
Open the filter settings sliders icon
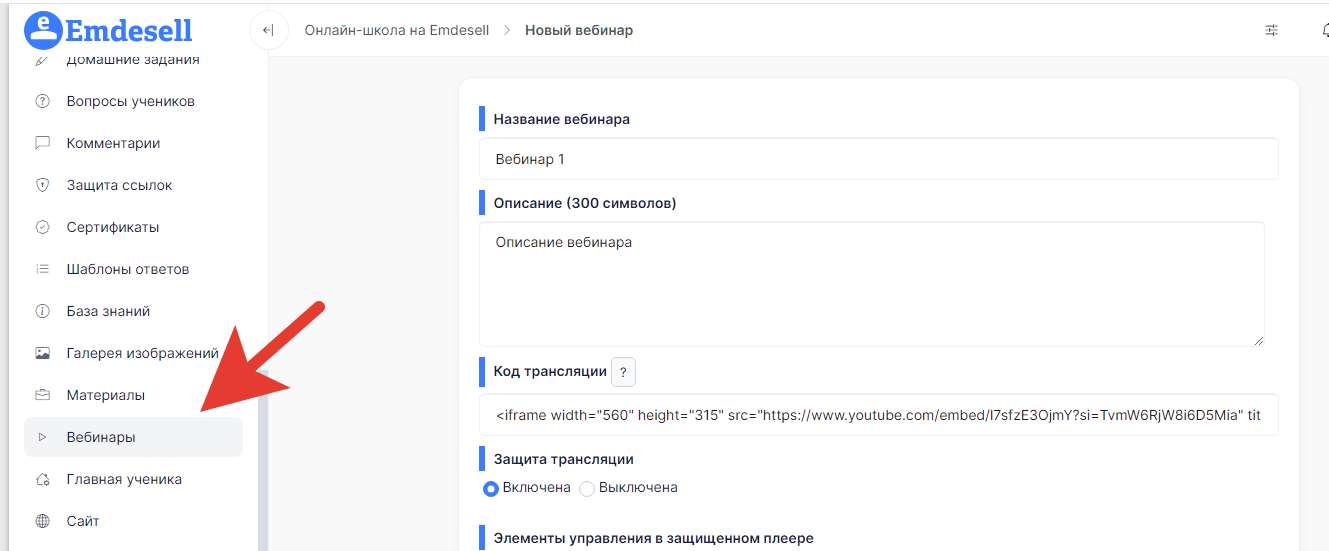click(1271, 30)
